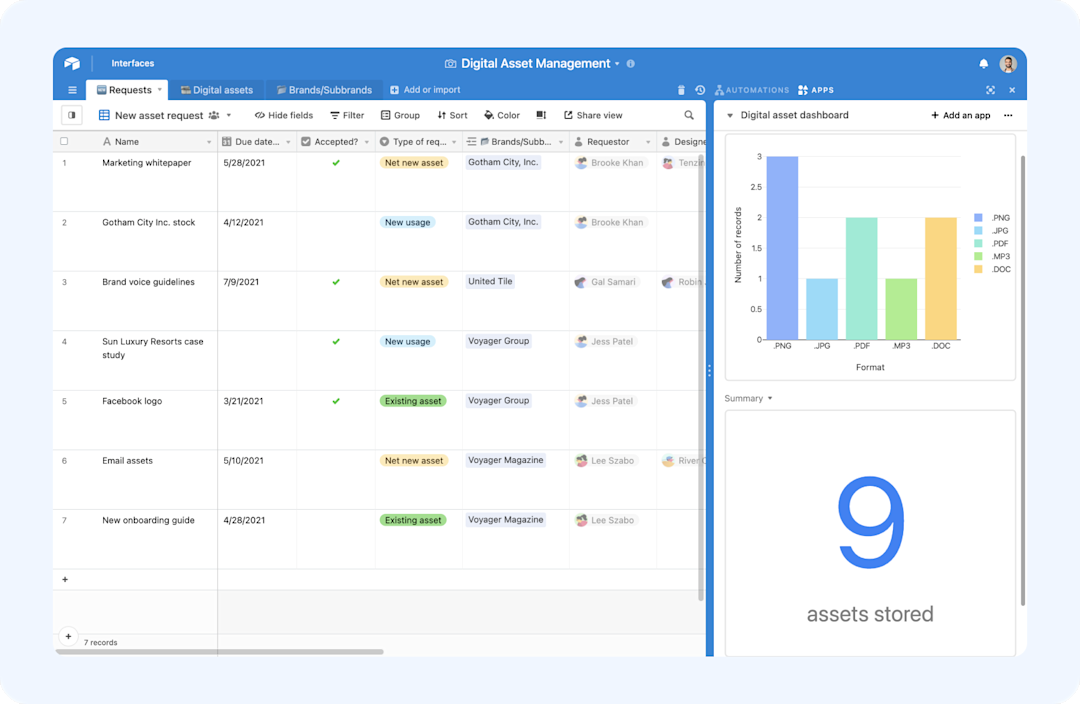The image size is (1080, 704).
Task: Open the Automations panel
Action: pyautogui.click(x=752, y=90)
